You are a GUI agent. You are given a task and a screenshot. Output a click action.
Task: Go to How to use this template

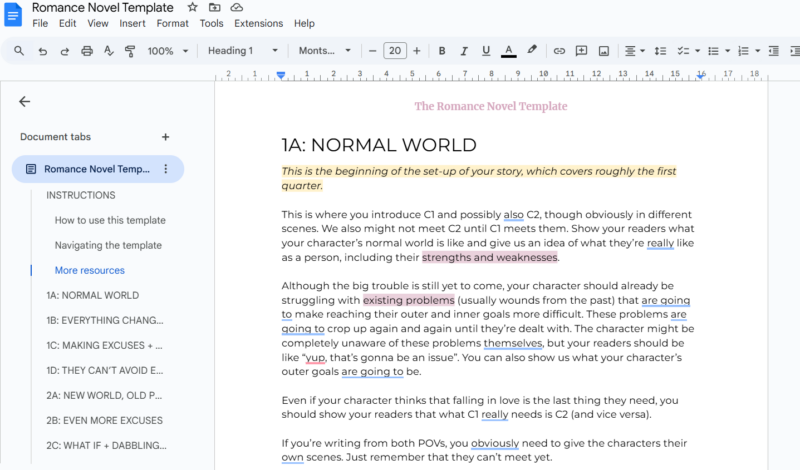110,220
